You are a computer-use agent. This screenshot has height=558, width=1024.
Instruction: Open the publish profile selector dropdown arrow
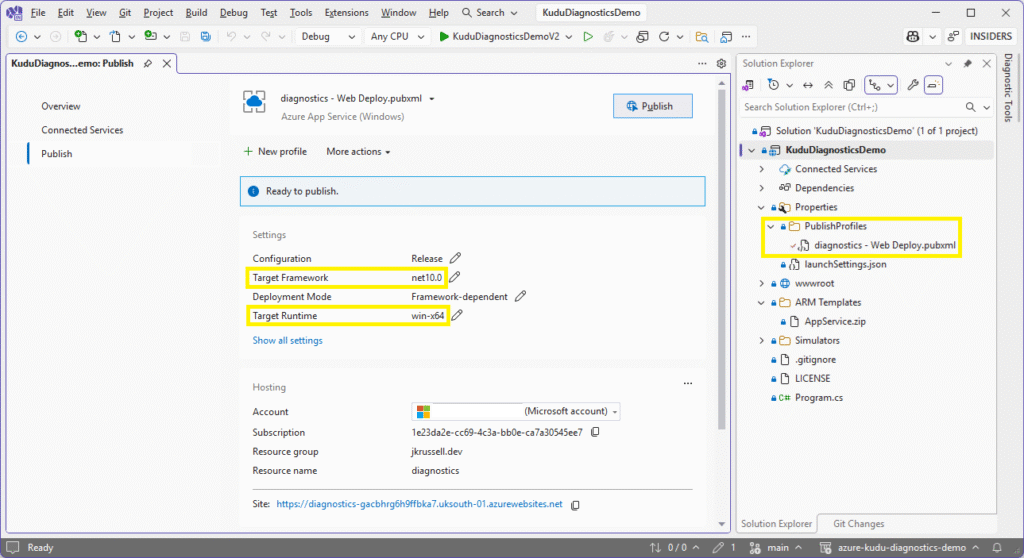click(x=432, y=99)
